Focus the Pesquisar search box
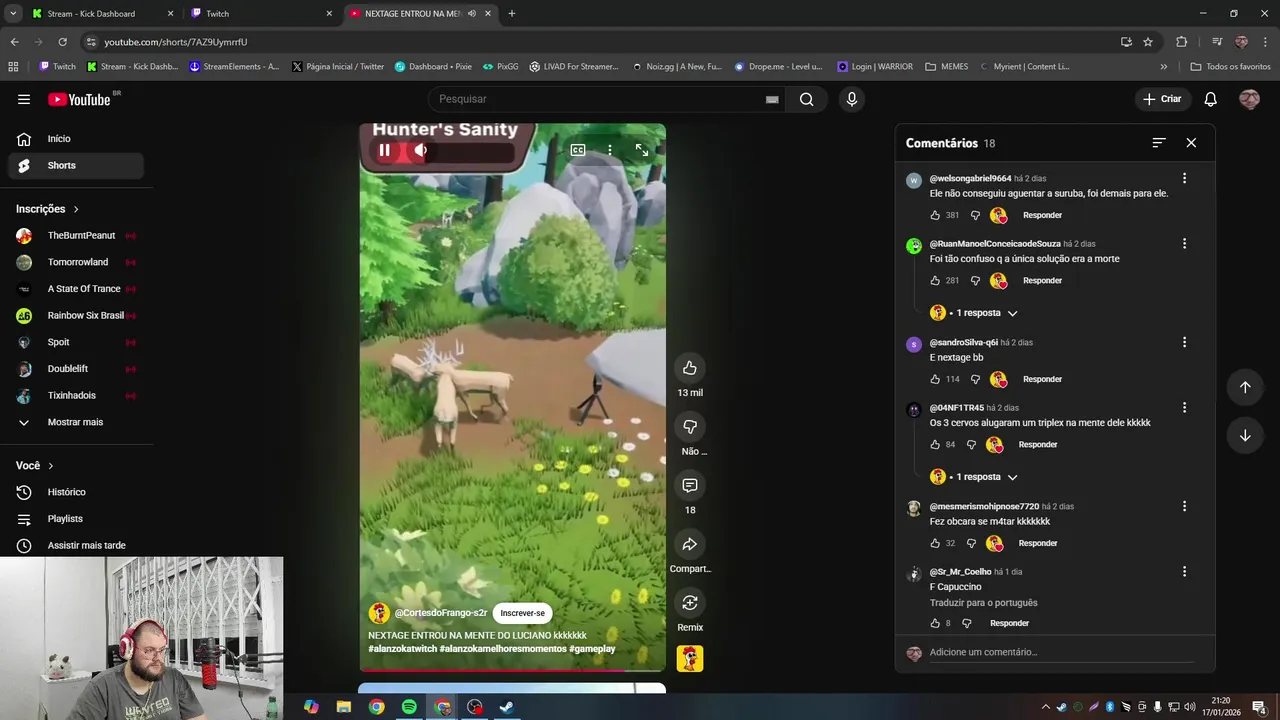Viewport: 1280px width, 720px height. [x=596, y=99]
